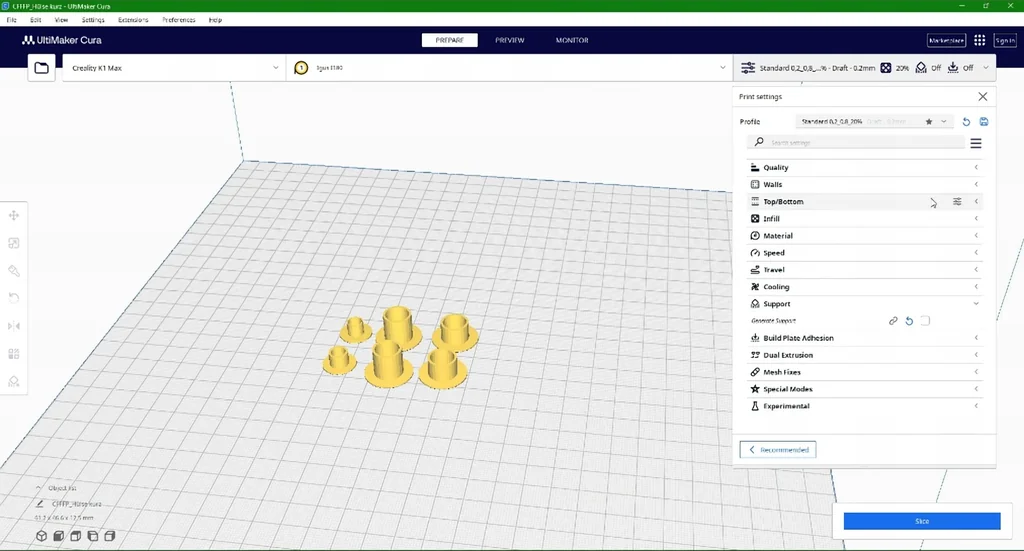Click the blue Slice button
The height and width of the screenshot is (551, 1024).
[921, 521]
